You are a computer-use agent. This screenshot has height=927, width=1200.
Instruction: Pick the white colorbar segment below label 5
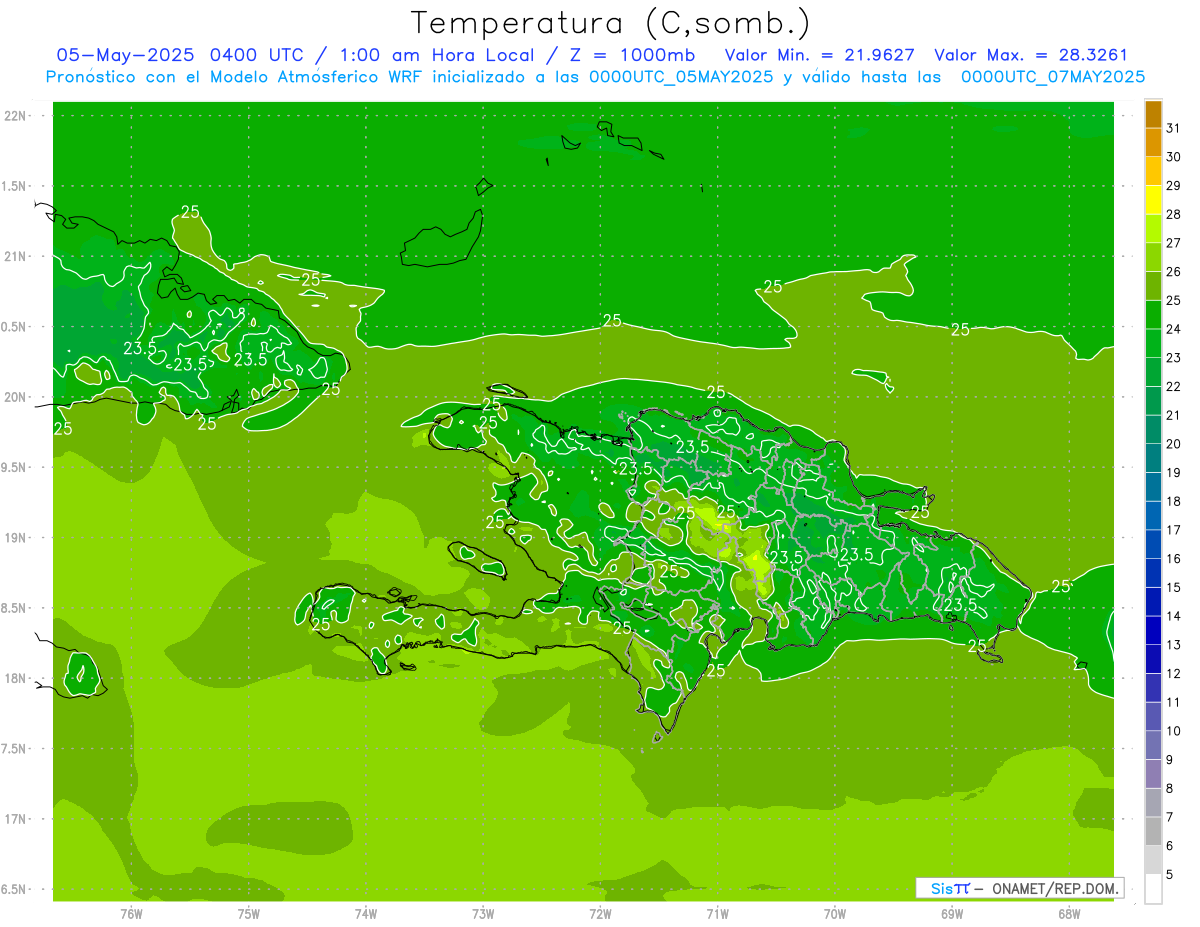click(x=1153, y=889)
